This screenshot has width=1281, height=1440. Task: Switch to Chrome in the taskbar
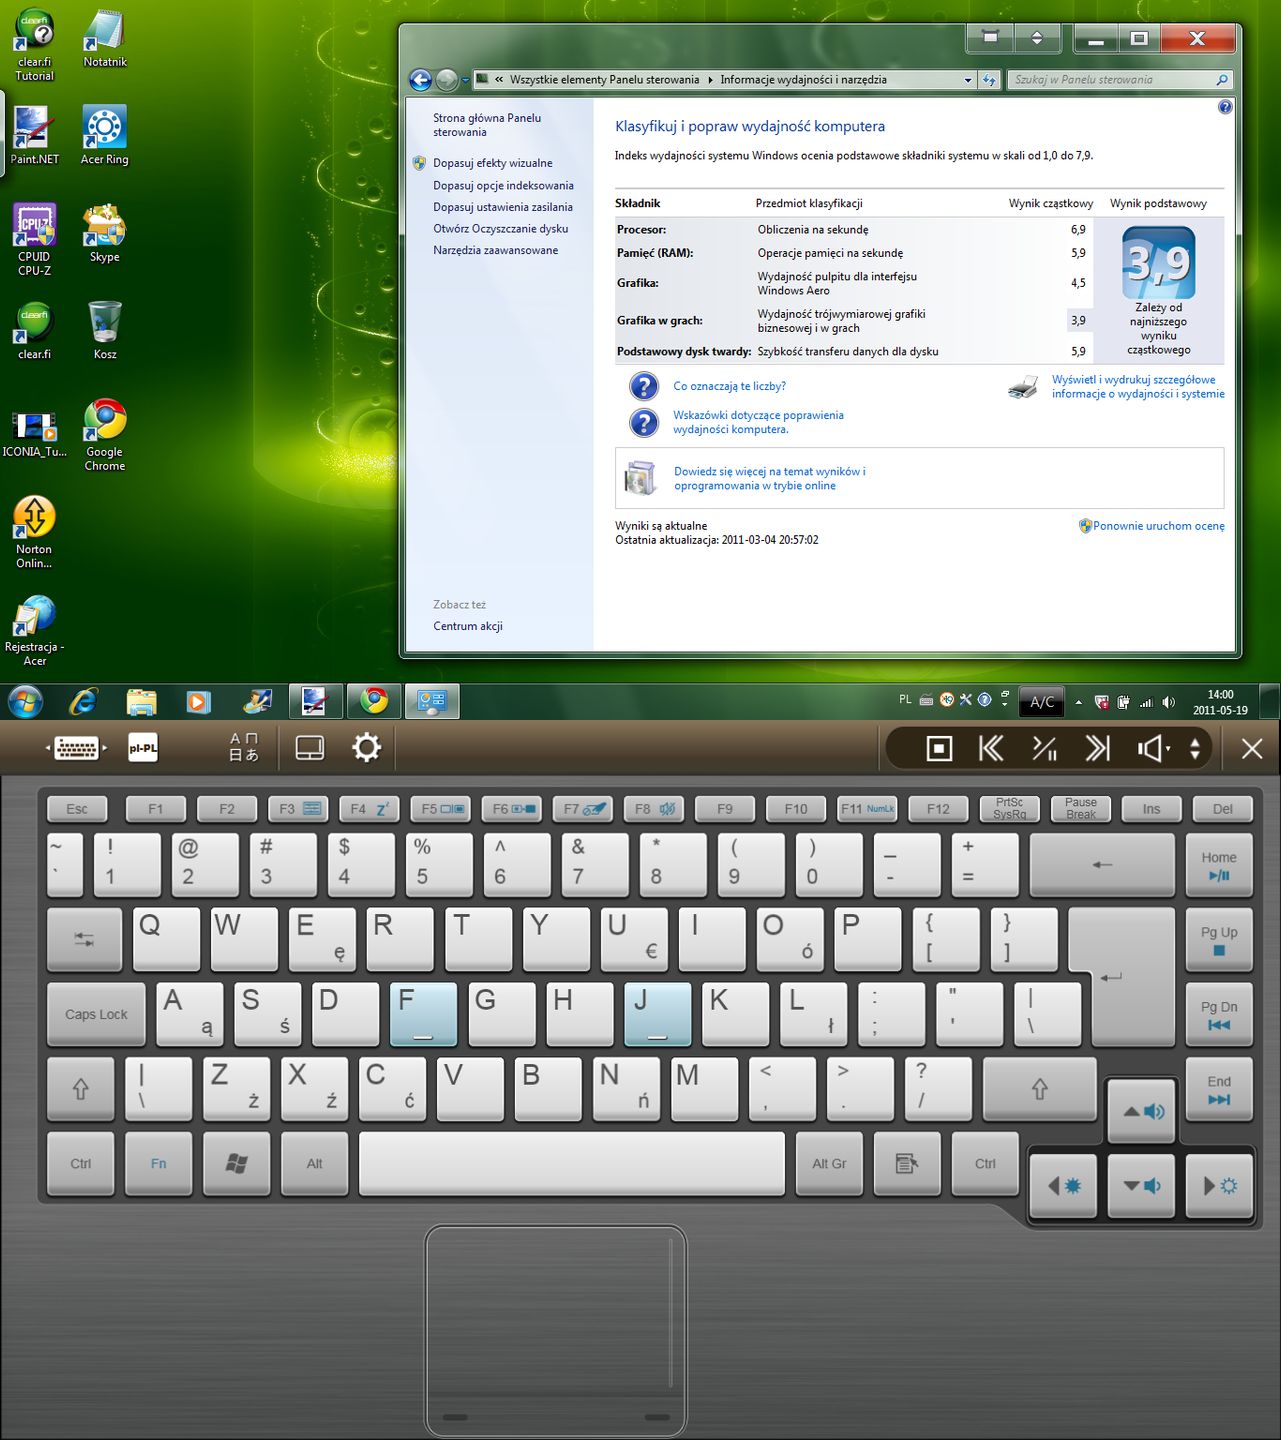coord(374,701)
